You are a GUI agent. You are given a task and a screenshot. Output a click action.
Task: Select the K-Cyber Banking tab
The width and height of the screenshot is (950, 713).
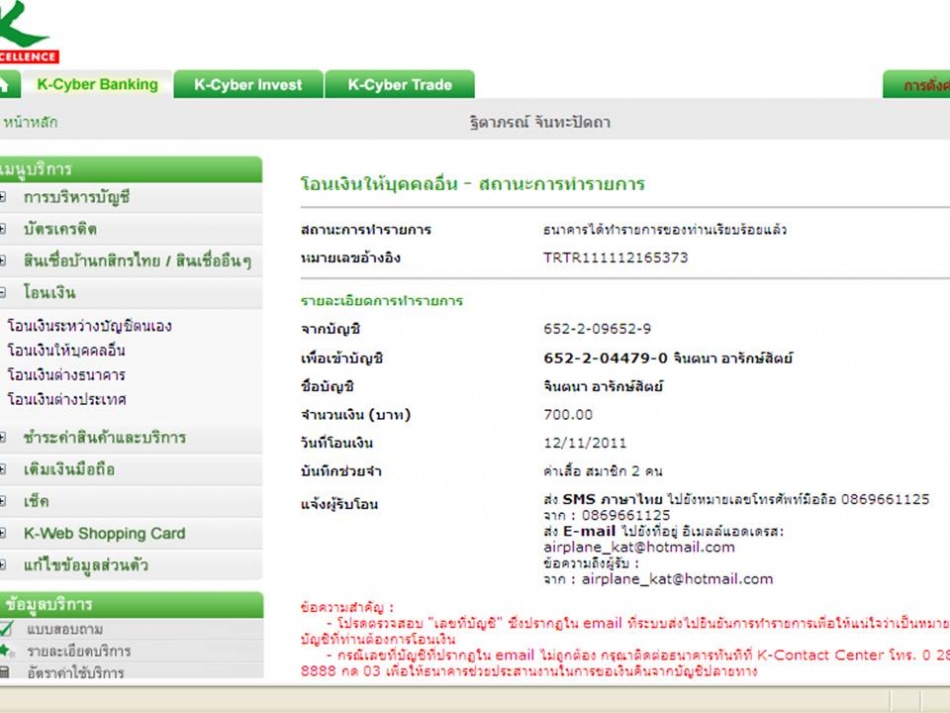pyautogui.click(x=97, y=85)
